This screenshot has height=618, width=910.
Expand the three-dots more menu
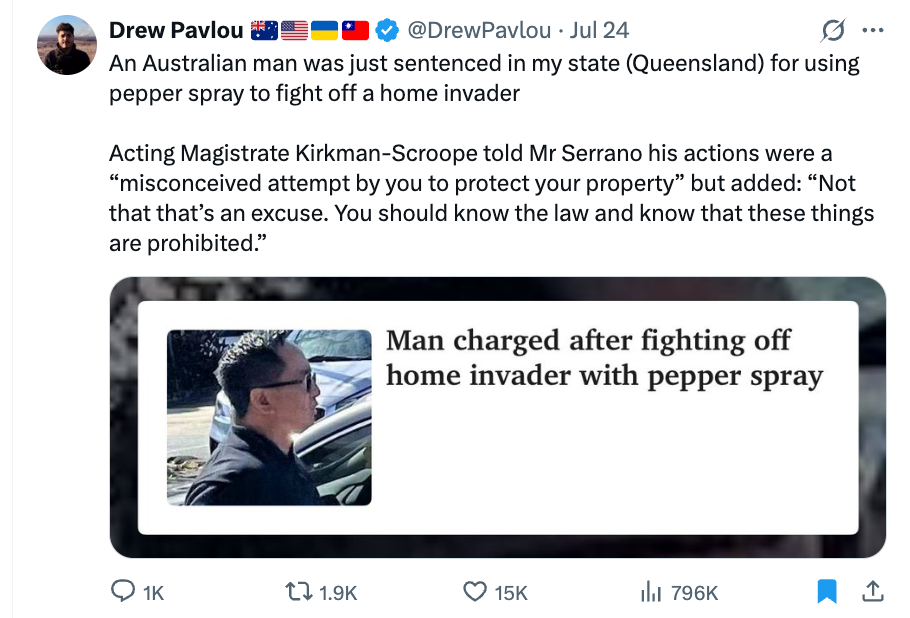pos(873,30)
